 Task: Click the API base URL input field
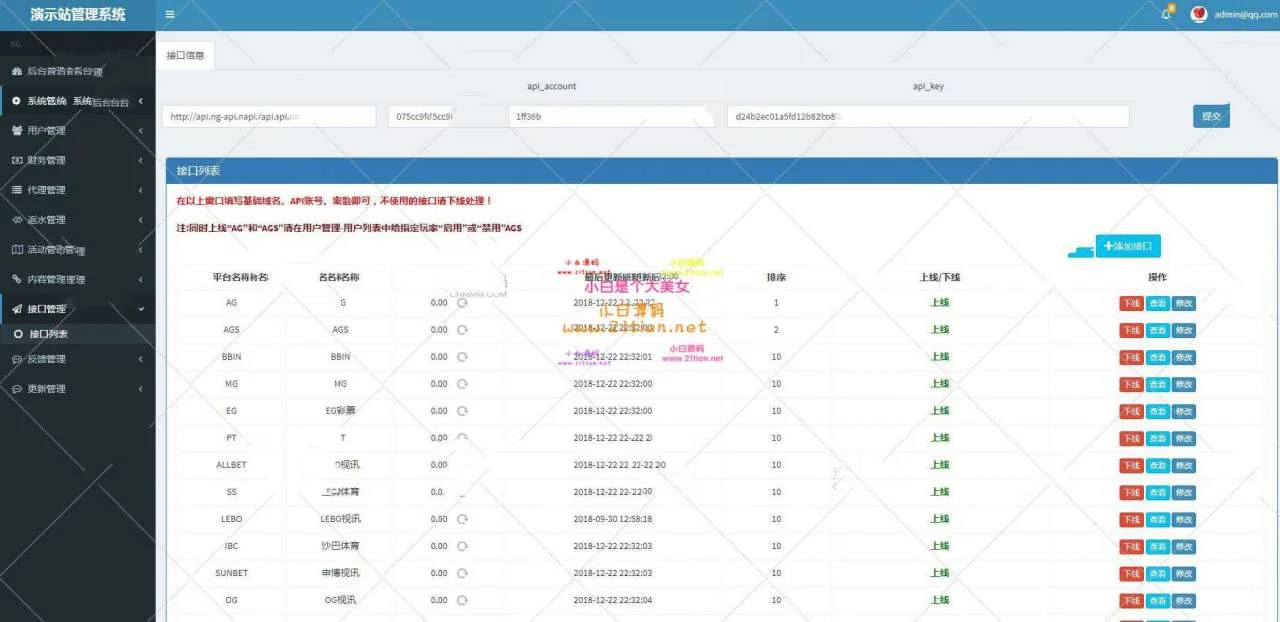point(269,116)
